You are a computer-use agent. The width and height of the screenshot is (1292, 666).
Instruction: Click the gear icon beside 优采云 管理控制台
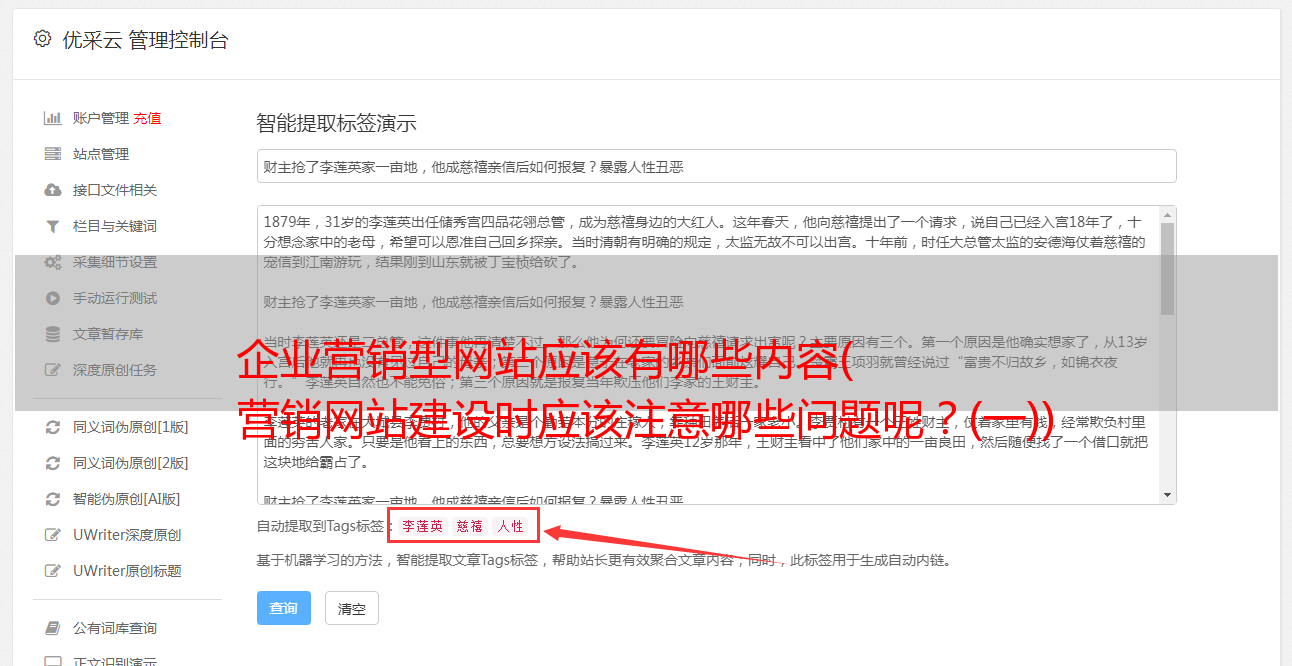point(42,39)
